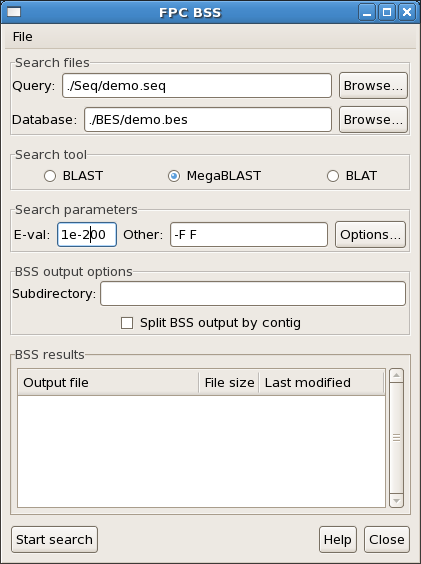This screenshot has width=421, height=564.
Task: Click the Database file path field
Action: (x=208, y=119)
